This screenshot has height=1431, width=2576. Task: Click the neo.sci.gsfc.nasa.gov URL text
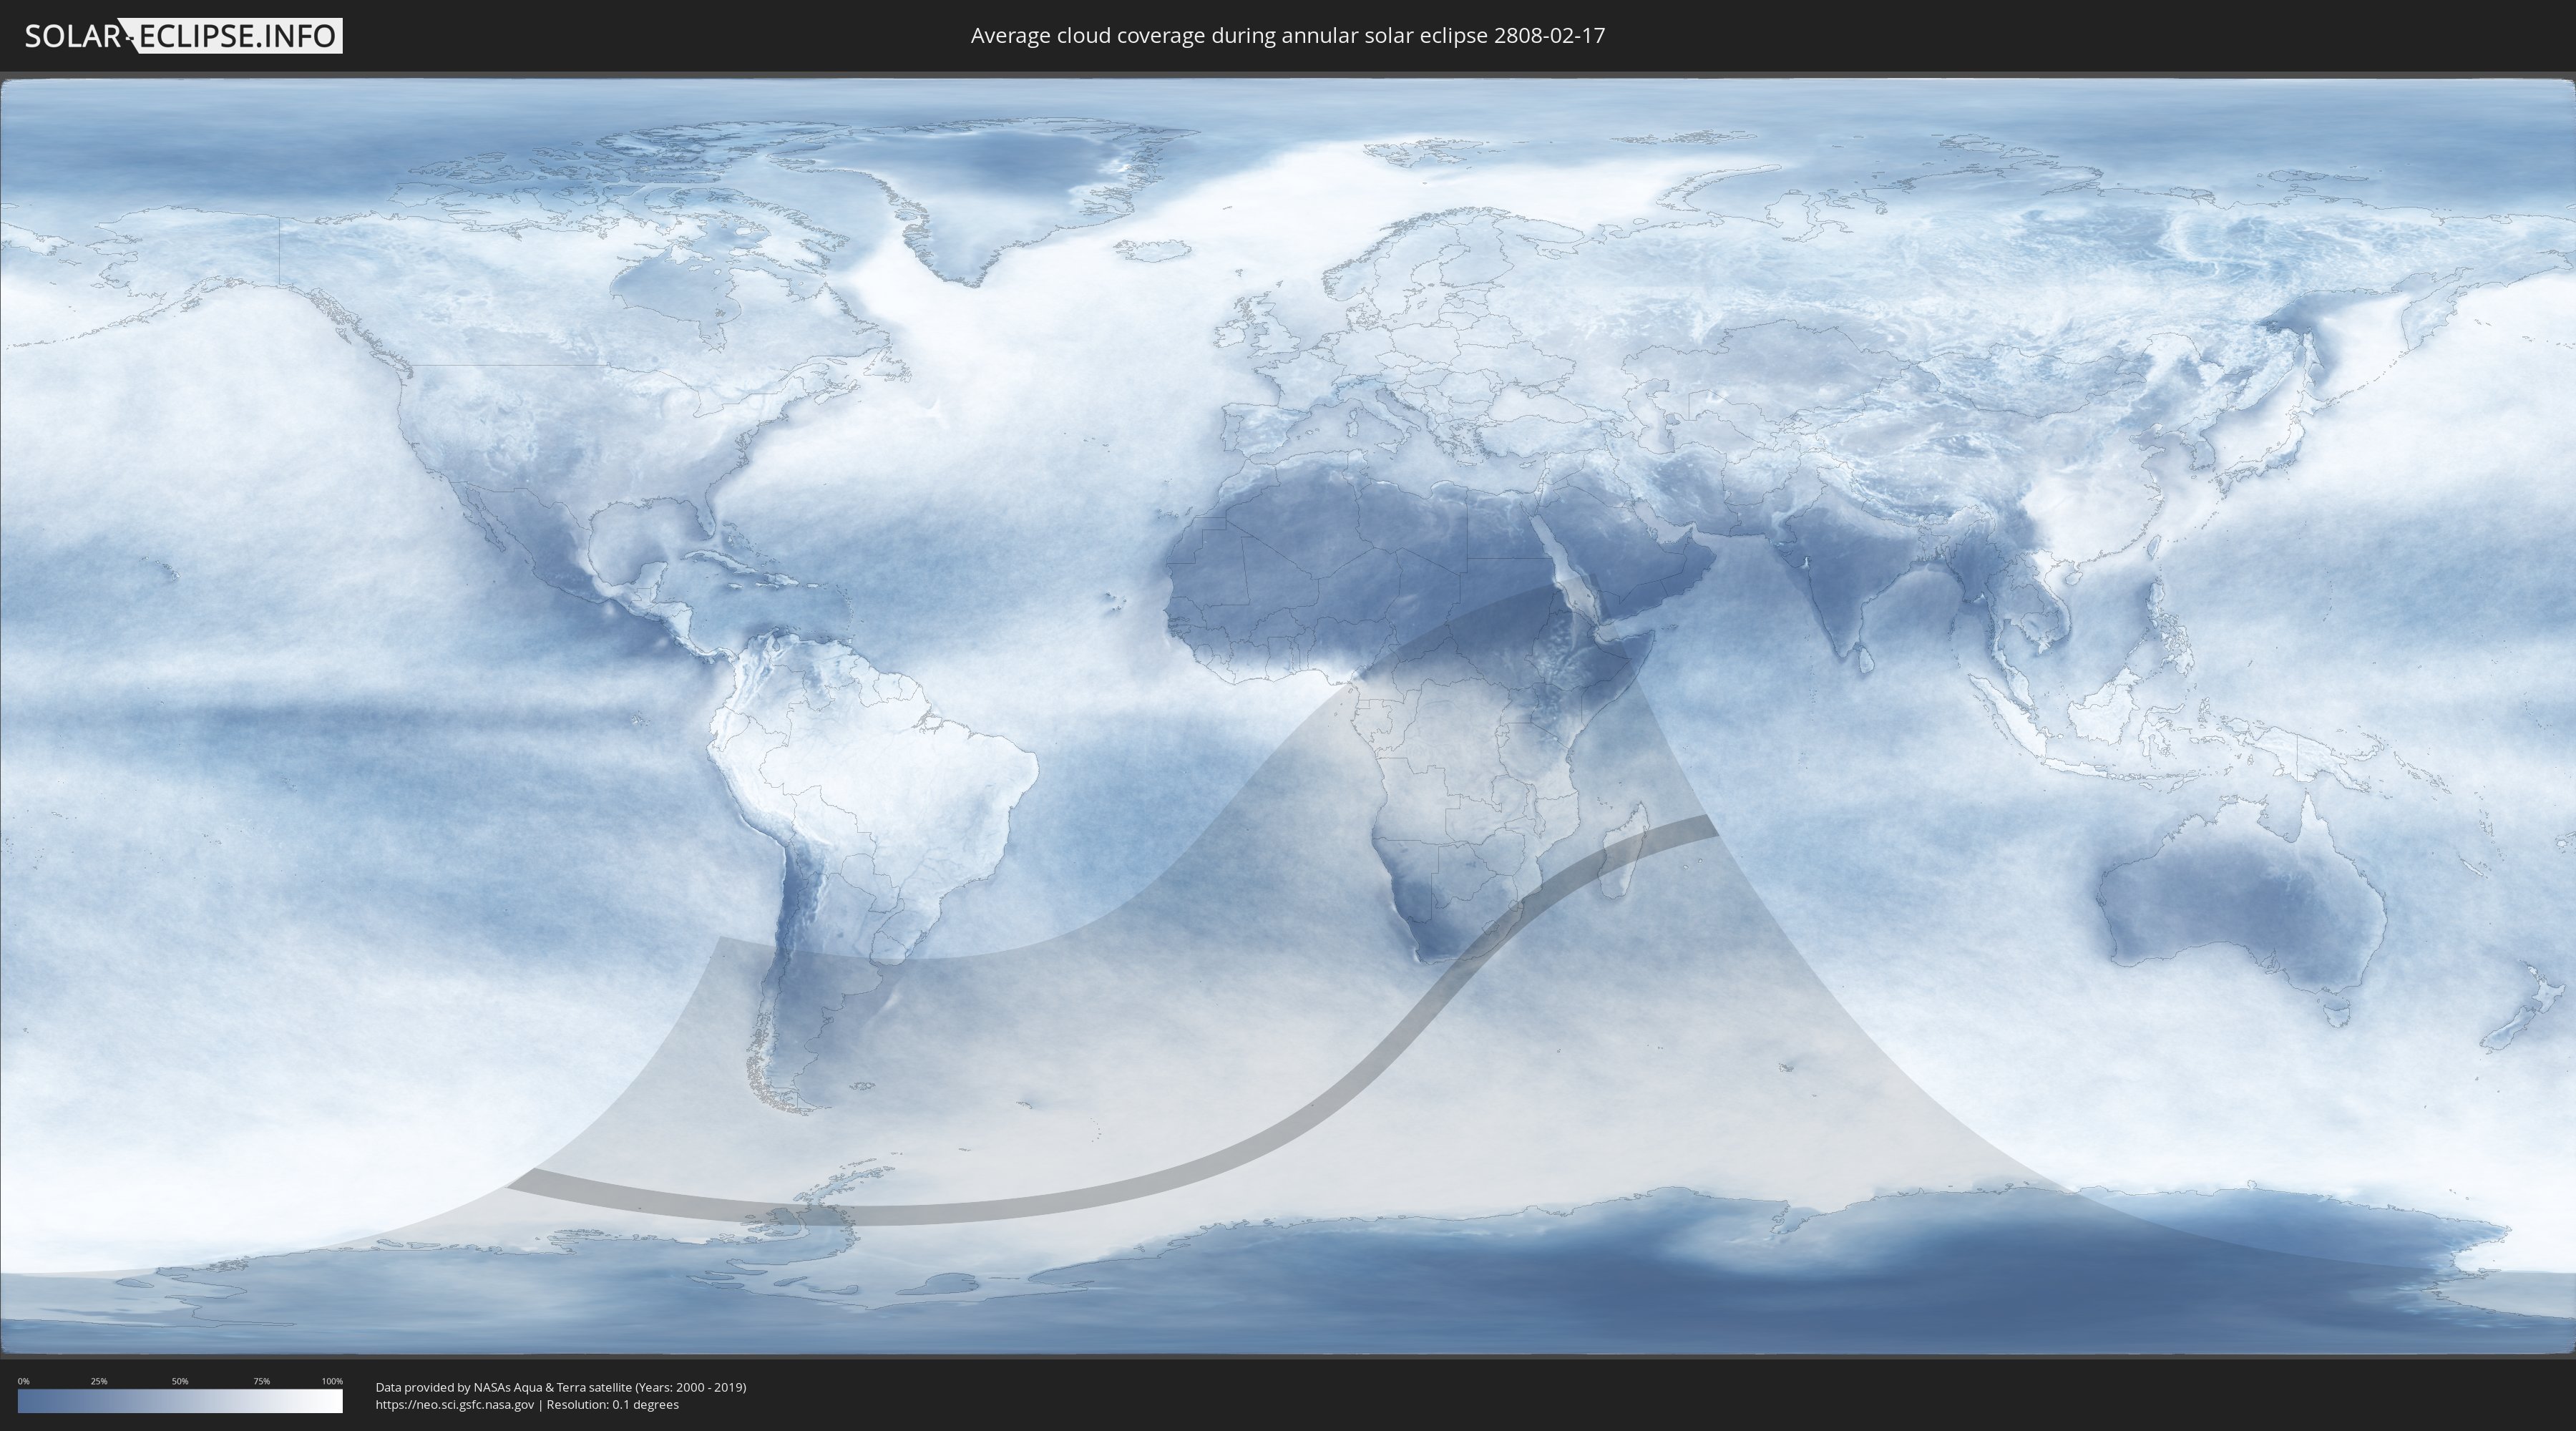pos(455,1405)
